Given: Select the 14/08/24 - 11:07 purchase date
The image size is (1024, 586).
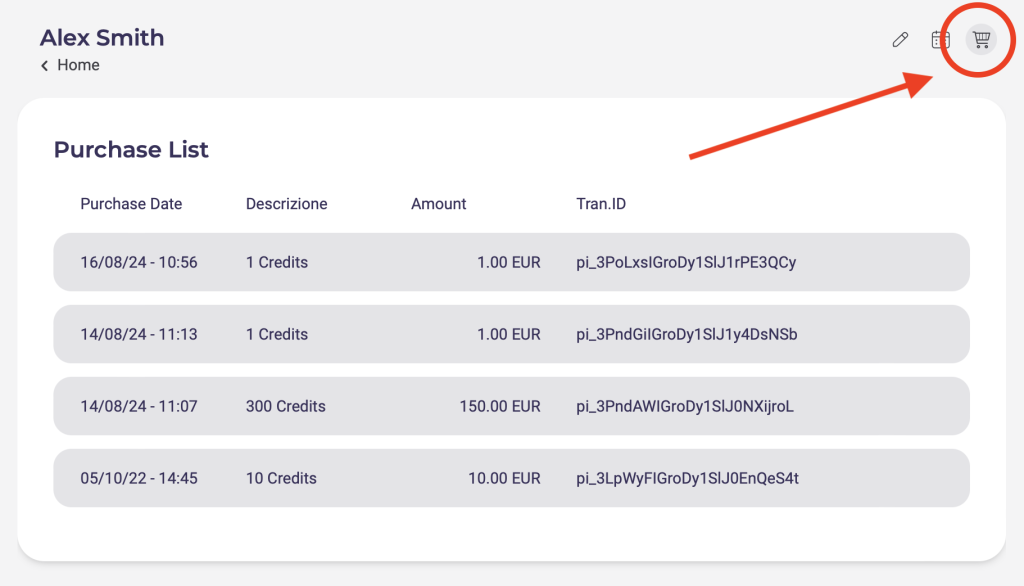Looking at the screenshot, I should (x=139, y=407).
